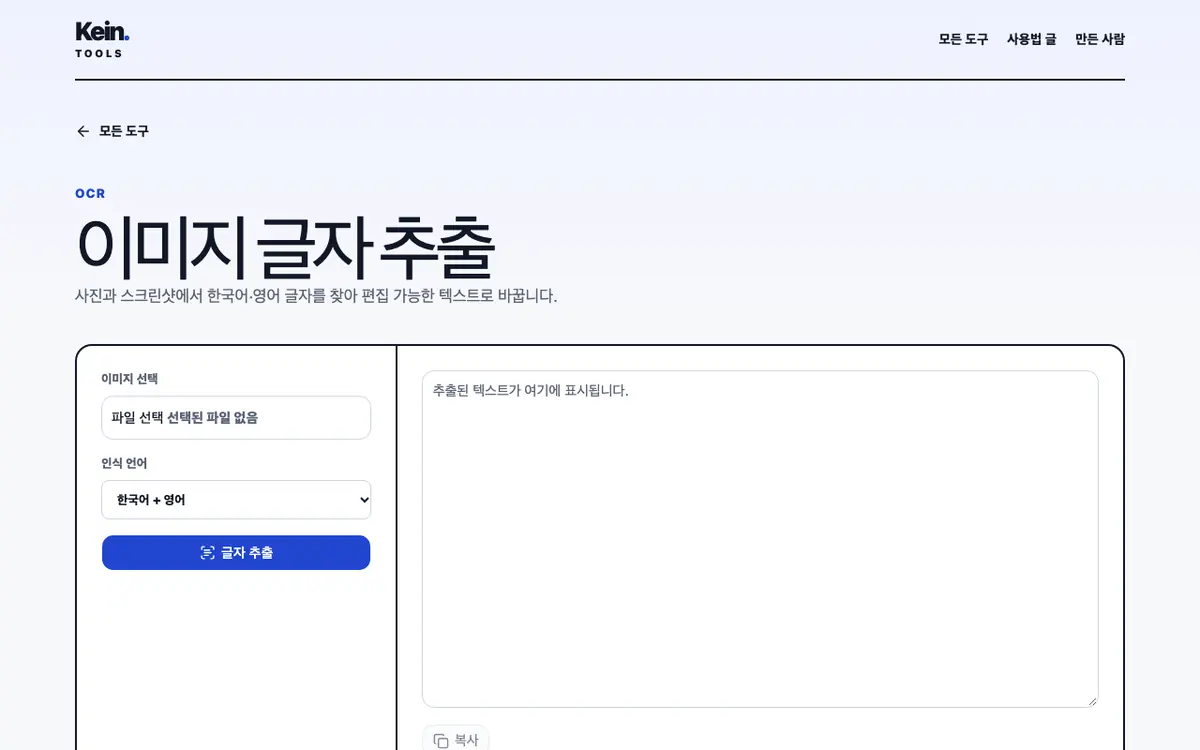Open the 모든 도구 navigation menu item

pos(963,39)
